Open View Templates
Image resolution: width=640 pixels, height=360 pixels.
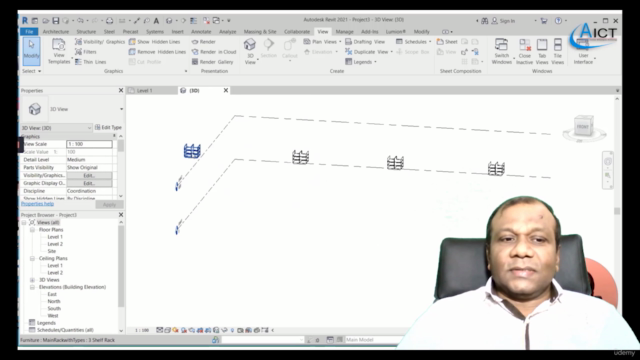pos(59,51)
